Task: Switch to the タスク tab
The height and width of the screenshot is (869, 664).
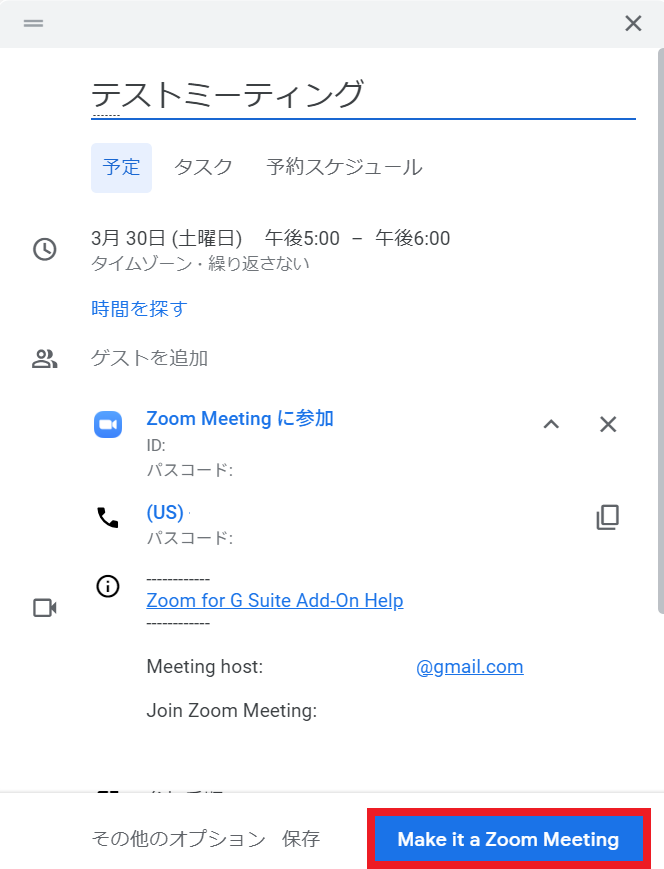Action: pos(203,167)
